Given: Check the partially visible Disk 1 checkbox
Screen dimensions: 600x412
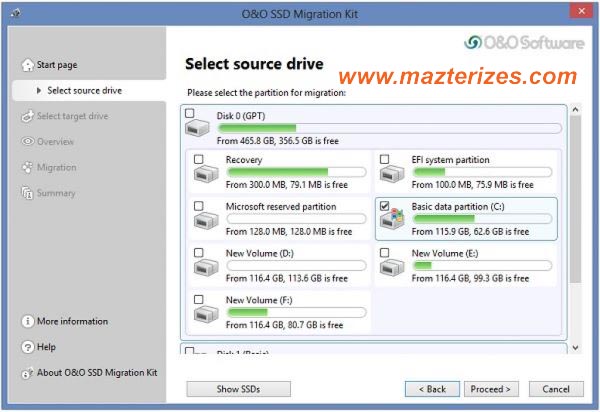Looking at the screenshot, I should coord(189,350).
